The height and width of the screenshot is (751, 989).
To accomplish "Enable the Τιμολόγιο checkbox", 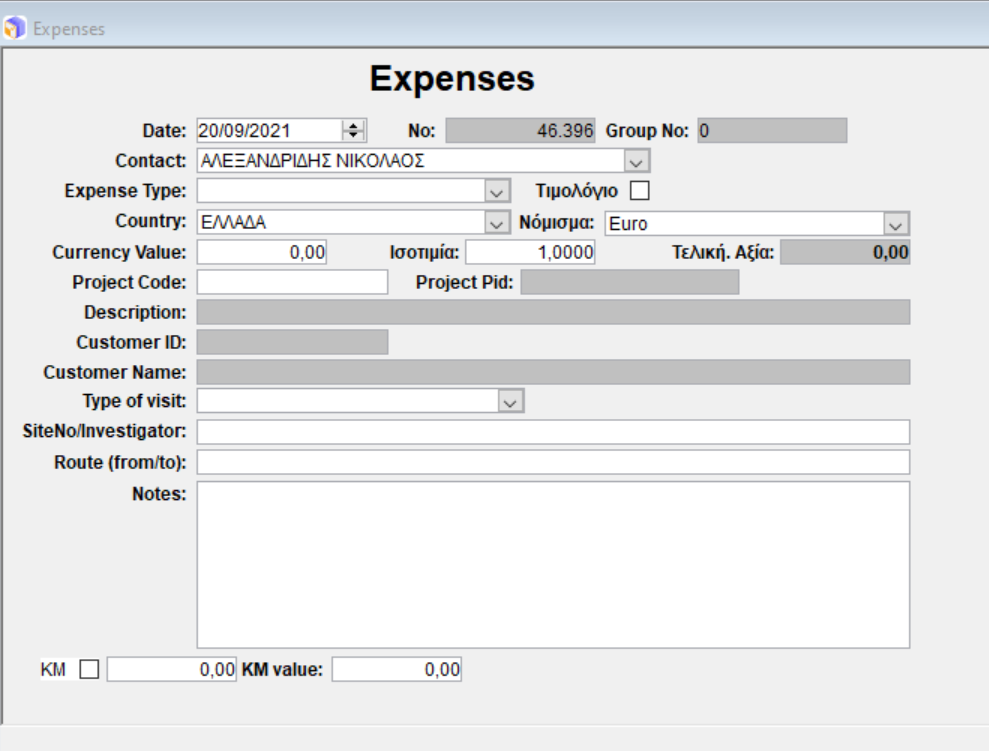I will [639, 190].
